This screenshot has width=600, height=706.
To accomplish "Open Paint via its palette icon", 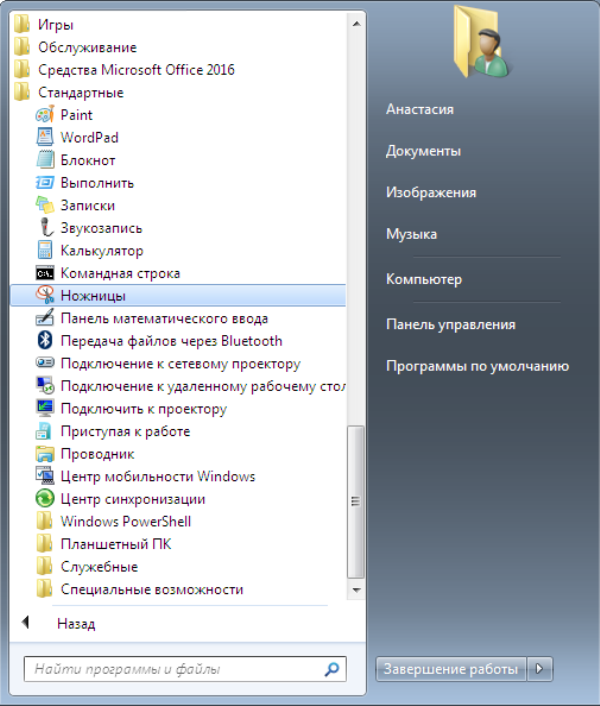I will click(x=45, y=115).
